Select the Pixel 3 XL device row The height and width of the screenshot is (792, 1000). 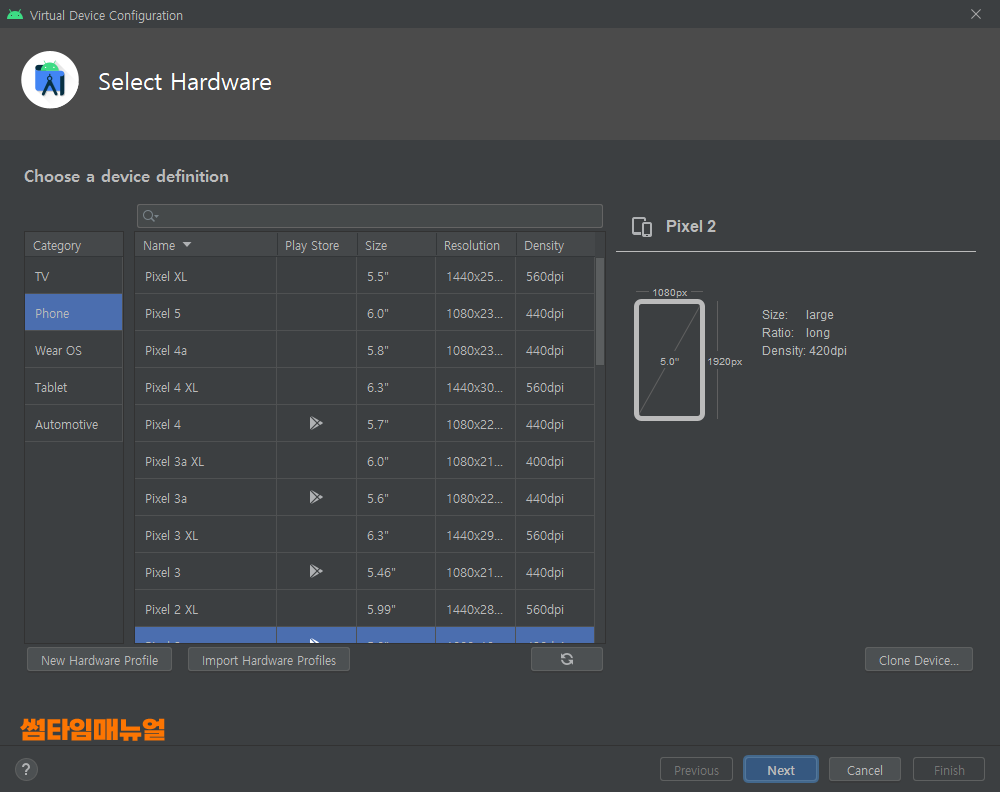click(365, 535)
